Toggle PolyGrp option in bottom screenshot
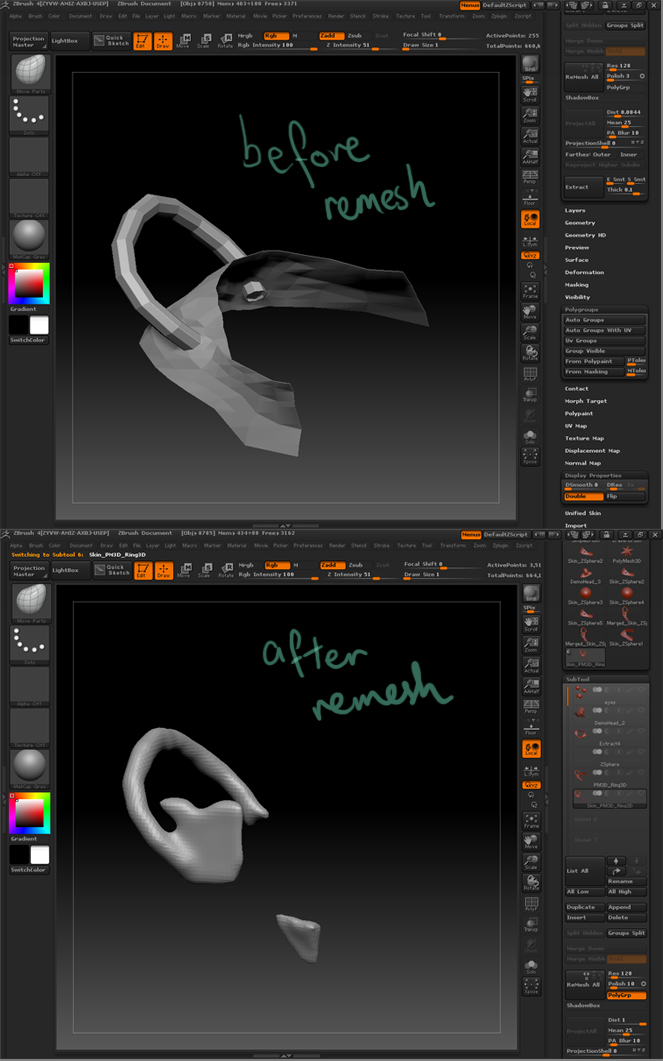Image resolution: width=663 pixels, height=1061 pixels. (x=626, y=995)
